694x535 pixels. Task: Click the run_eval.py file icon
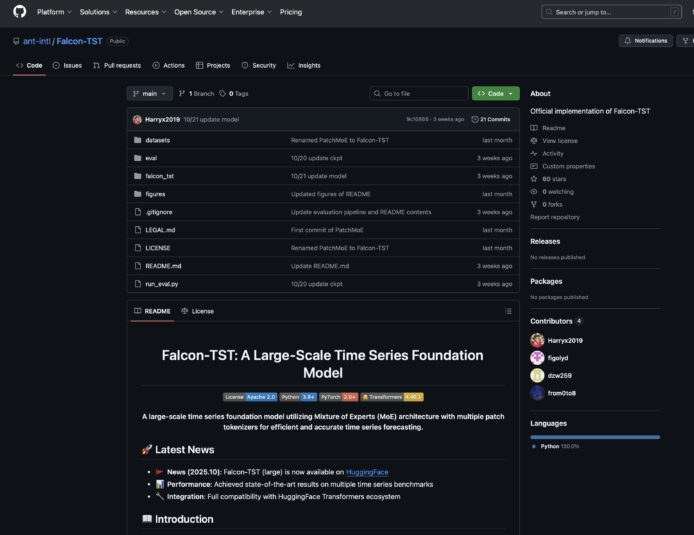(x=138, y=284)
